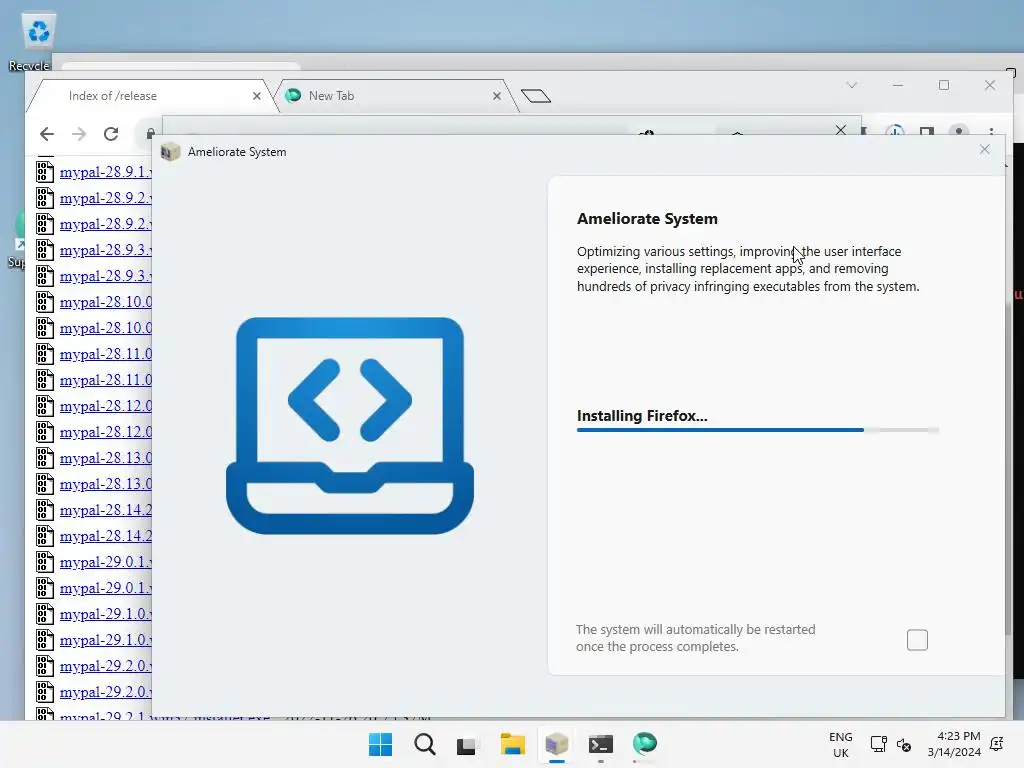Click the Installing Firefox progress bar
1024x768 pixels.
(758, 430)
